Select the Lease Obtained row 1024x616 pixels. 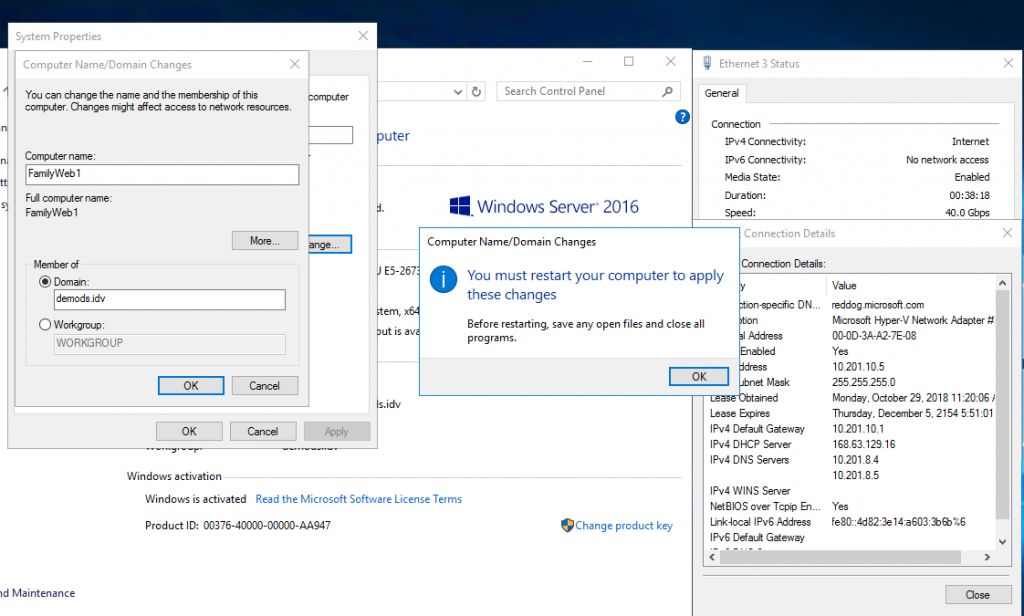pyautogui.click(x=852, y=398)
